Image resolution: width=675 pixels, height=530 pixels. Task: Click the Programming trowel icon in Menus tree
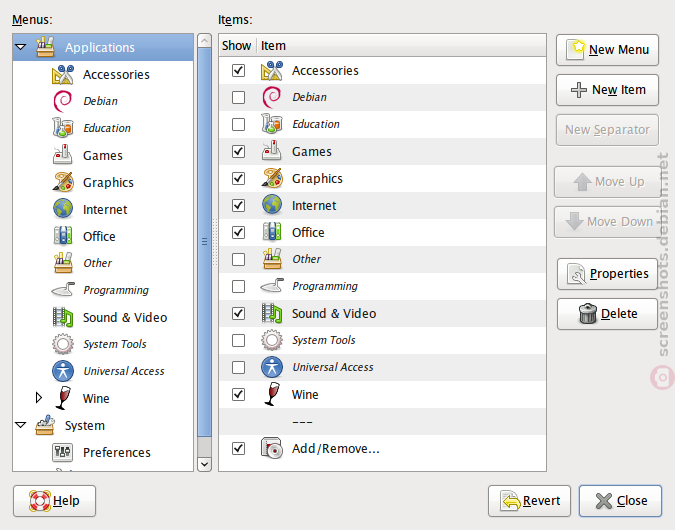(x=63, y=290)
